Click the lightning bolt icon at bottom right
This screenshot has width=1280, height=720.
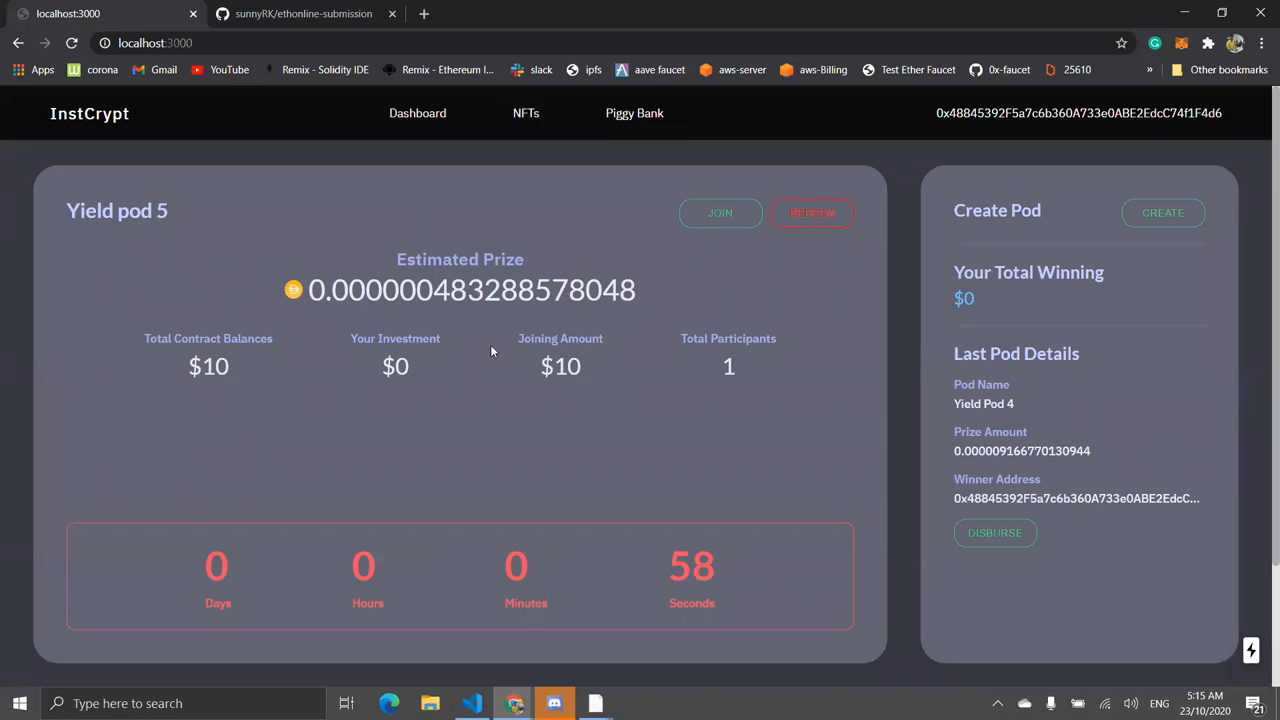[x=1251, y=651]
